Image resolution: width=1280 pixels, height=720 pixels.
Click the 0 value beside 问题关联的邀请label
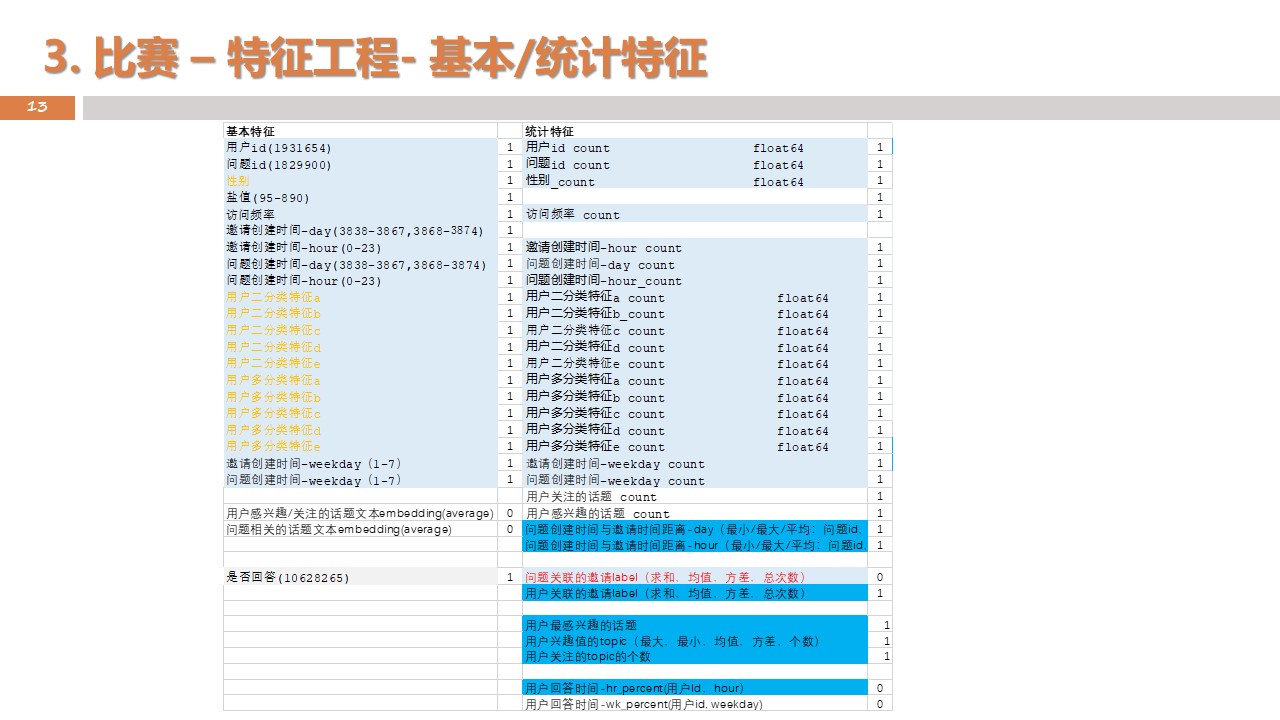pos(880,577)
